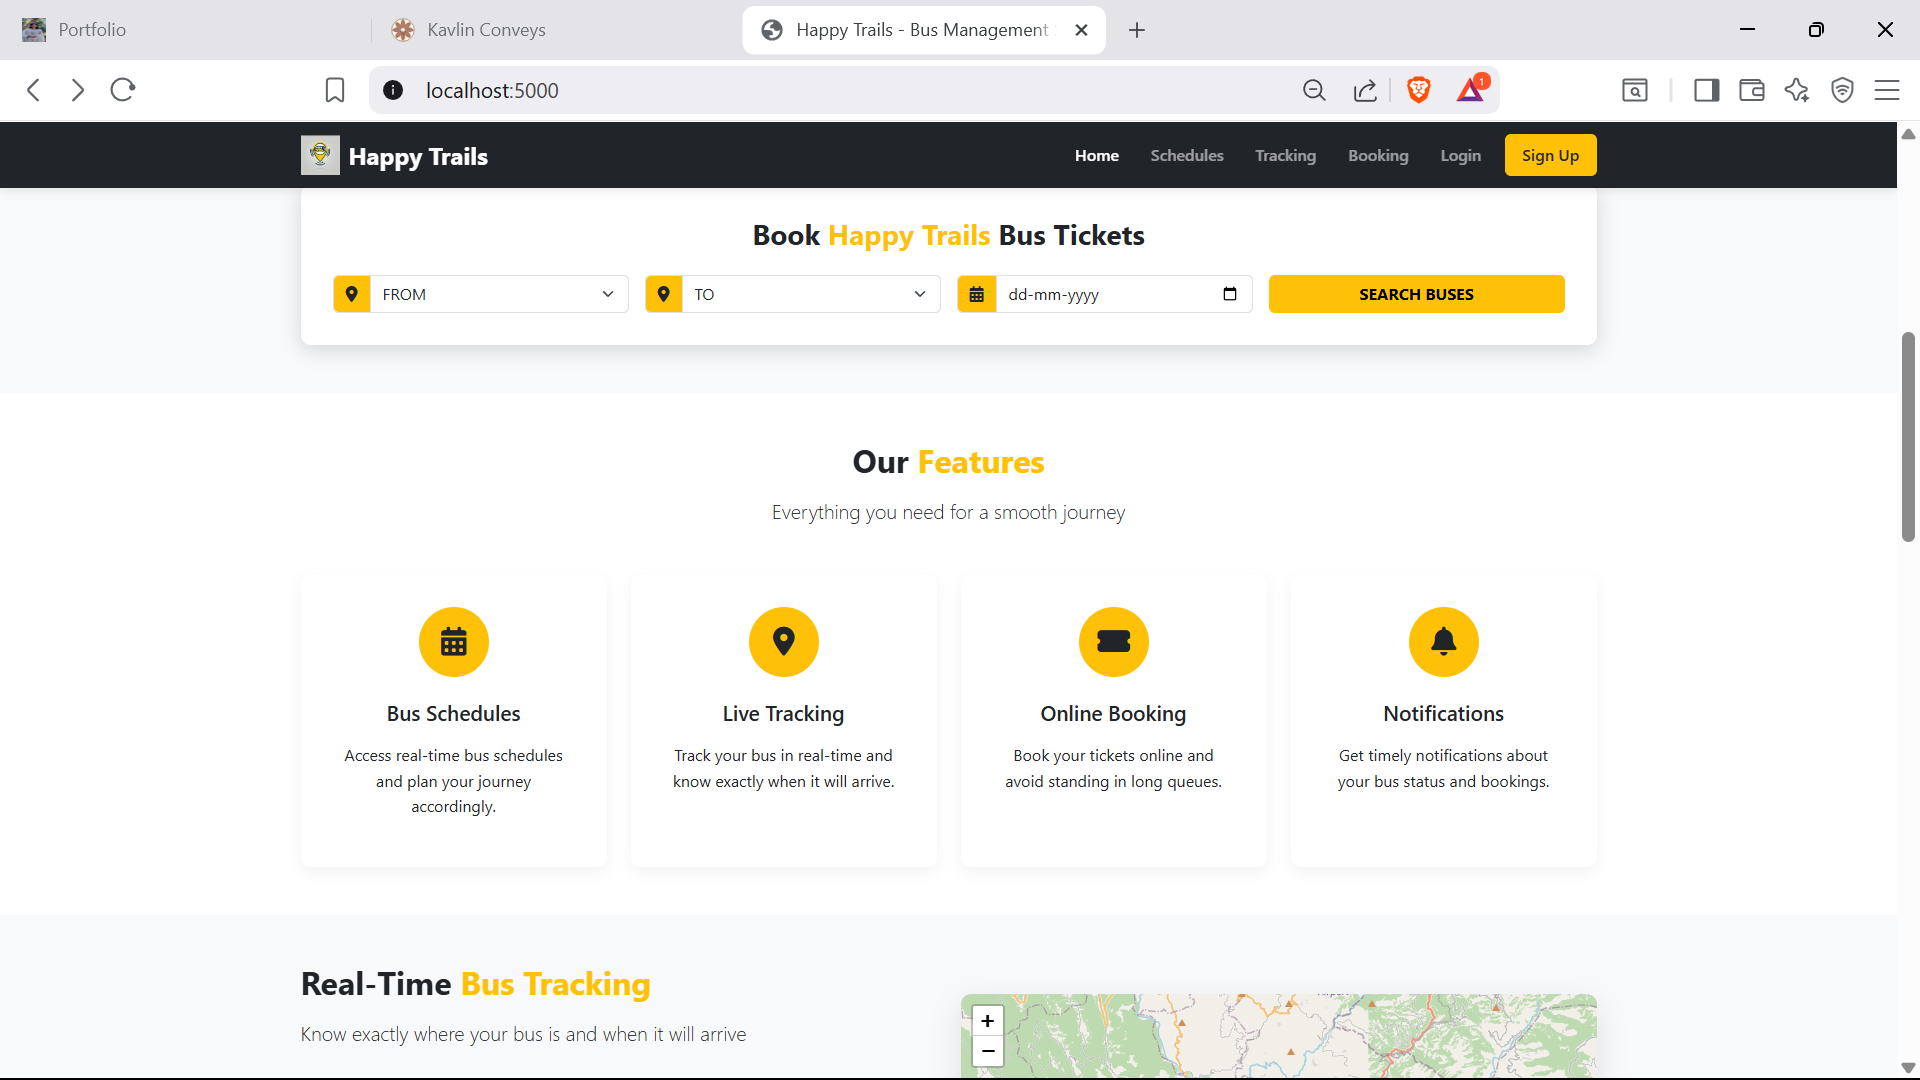Click the Sign Up button
The width and height of the screenshot is (1920, 1080).
click(1549, 155)
